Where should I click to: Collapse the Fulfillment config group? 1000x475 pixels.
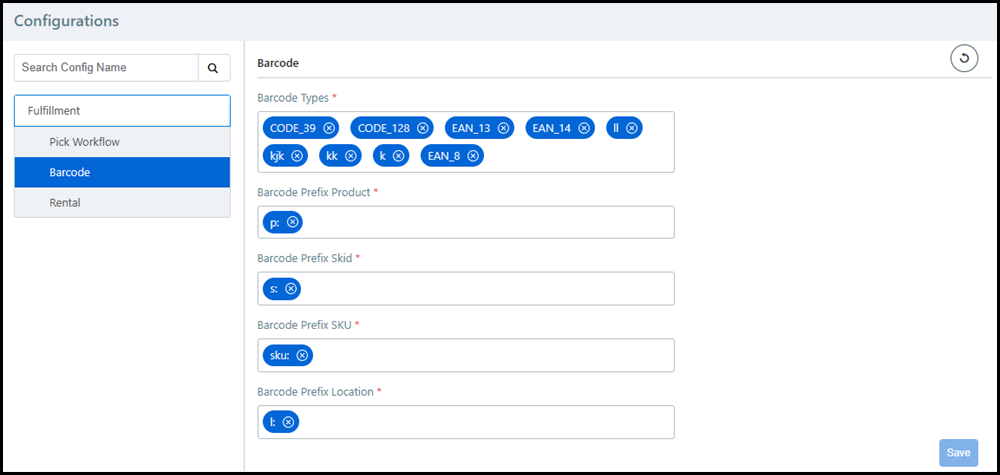click(x=122, y=111)
